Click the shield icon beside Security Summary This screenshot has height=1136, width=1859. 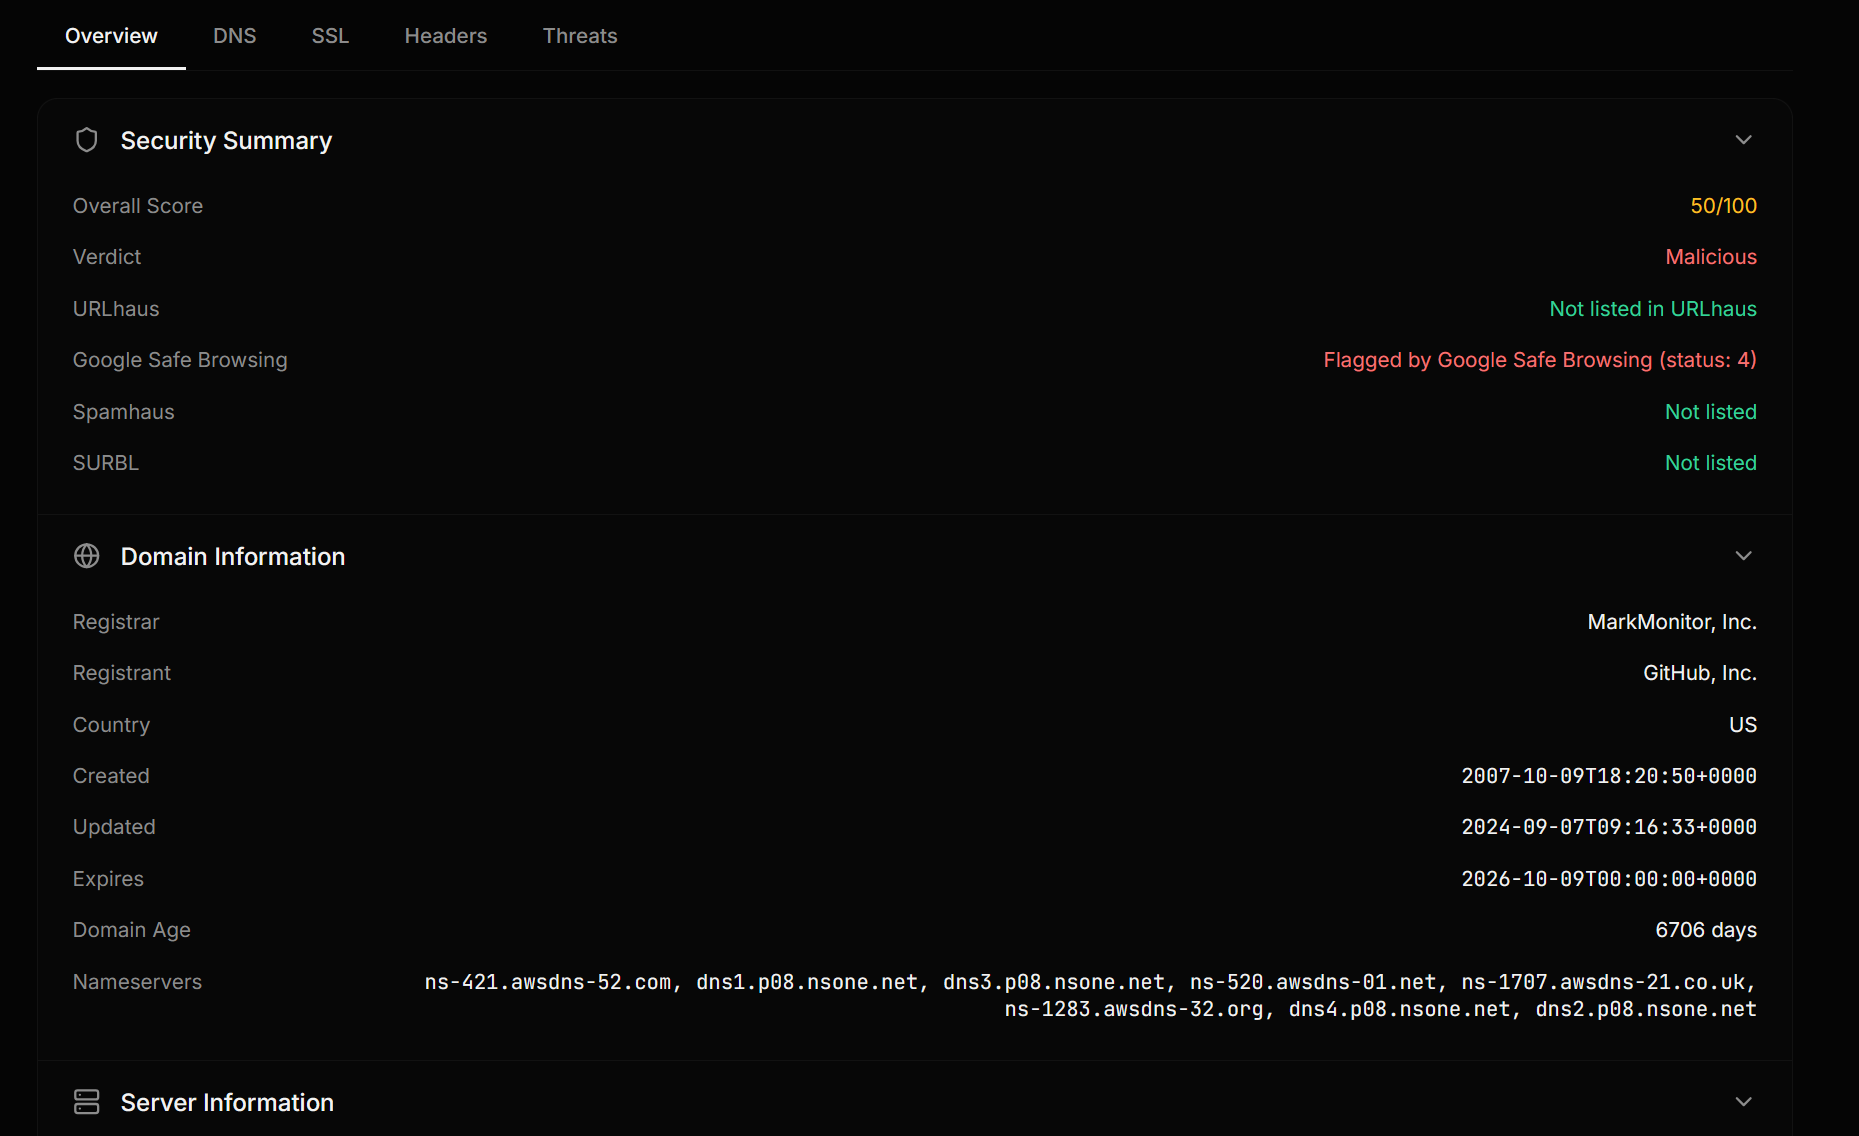click(87, 140)
